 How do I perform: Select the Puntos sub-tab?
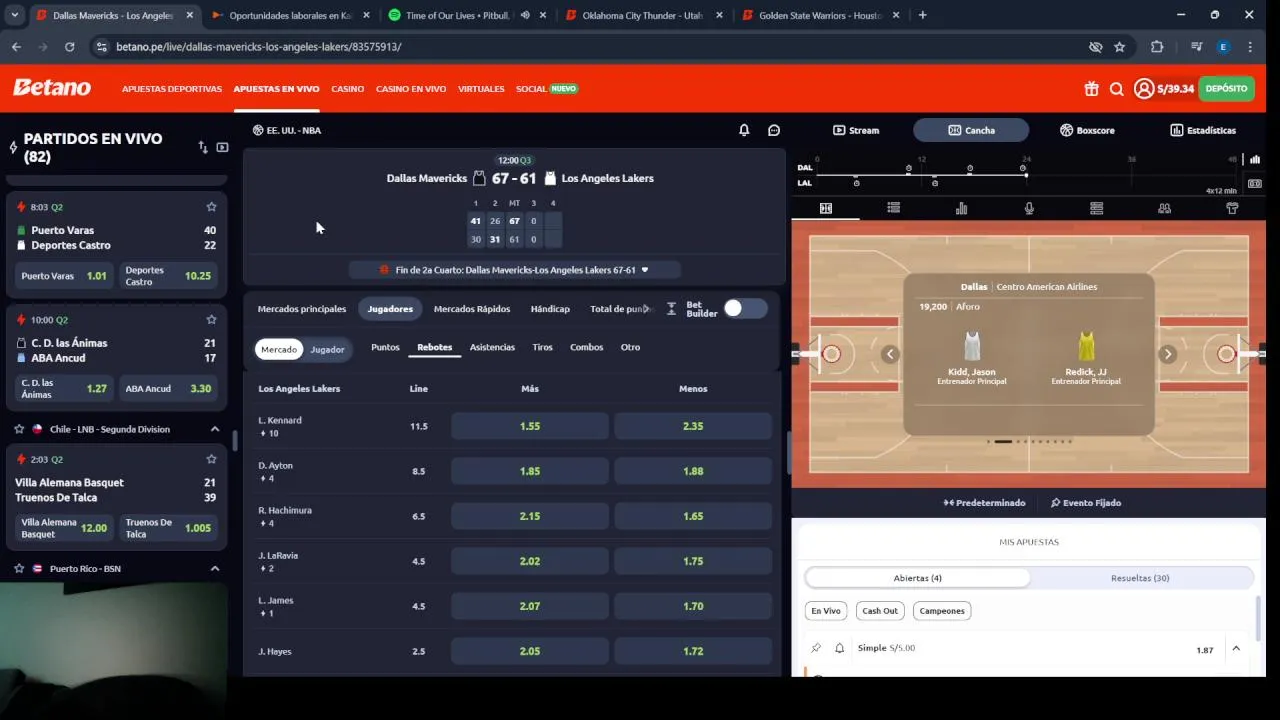click(x=385, y=347)
